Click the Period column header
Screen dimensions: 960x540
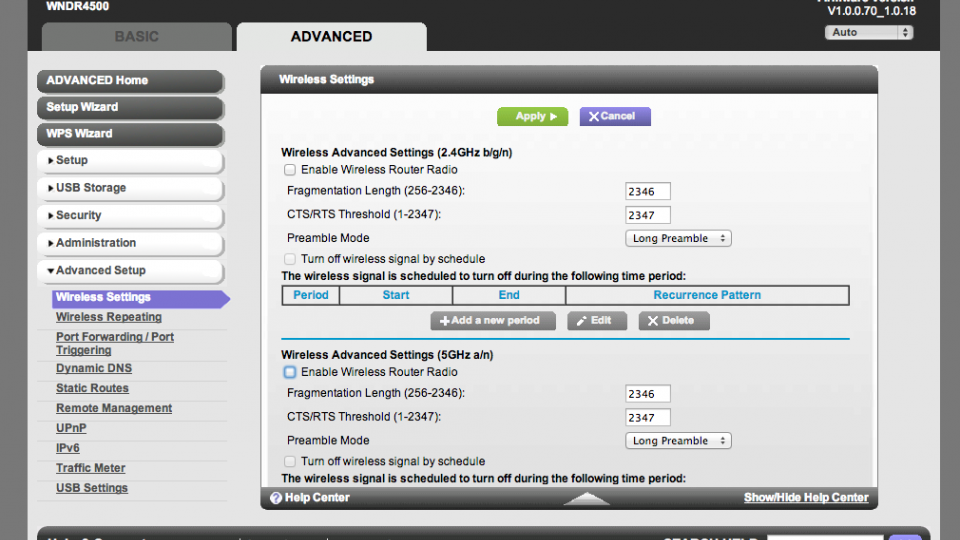(311, 295)
